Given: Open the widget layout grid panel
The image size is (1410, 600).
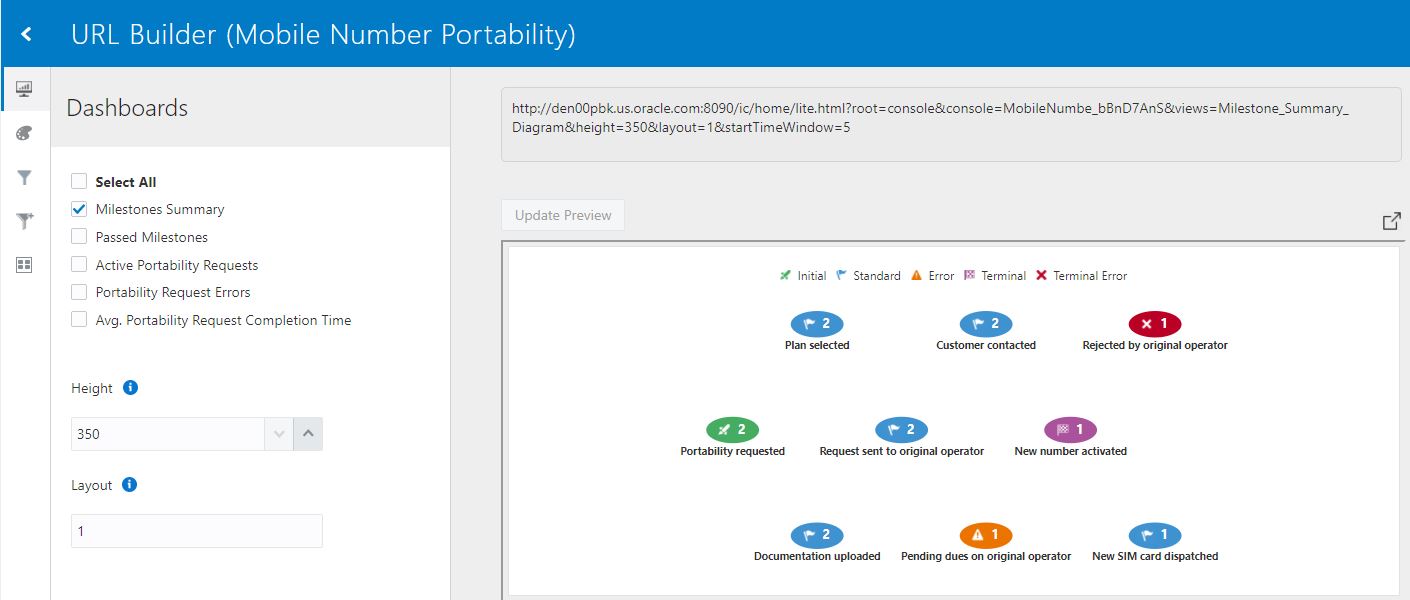Looking at the screenshot, I should pyautogui.click(x=24, y=265).
